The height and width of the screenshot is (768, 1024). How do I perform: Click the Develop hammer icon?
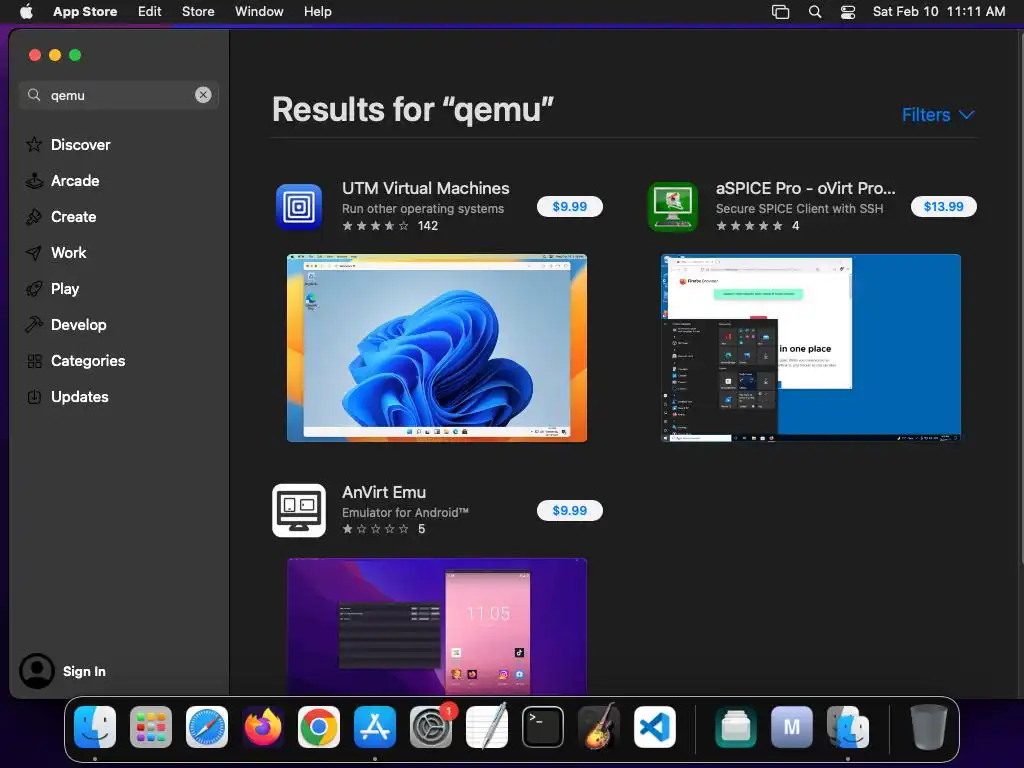click(x=34, y=325)
